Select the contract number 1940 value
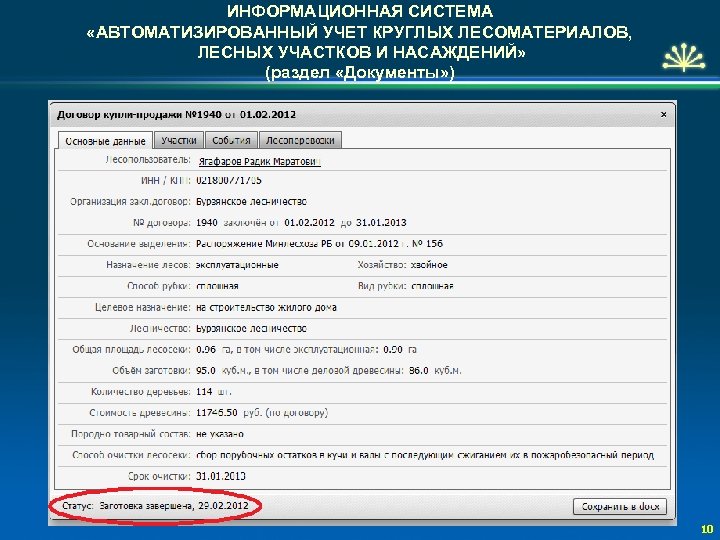The width and height of the screenshot is (720, 540). pyautogui.click(x=207, y=223)
